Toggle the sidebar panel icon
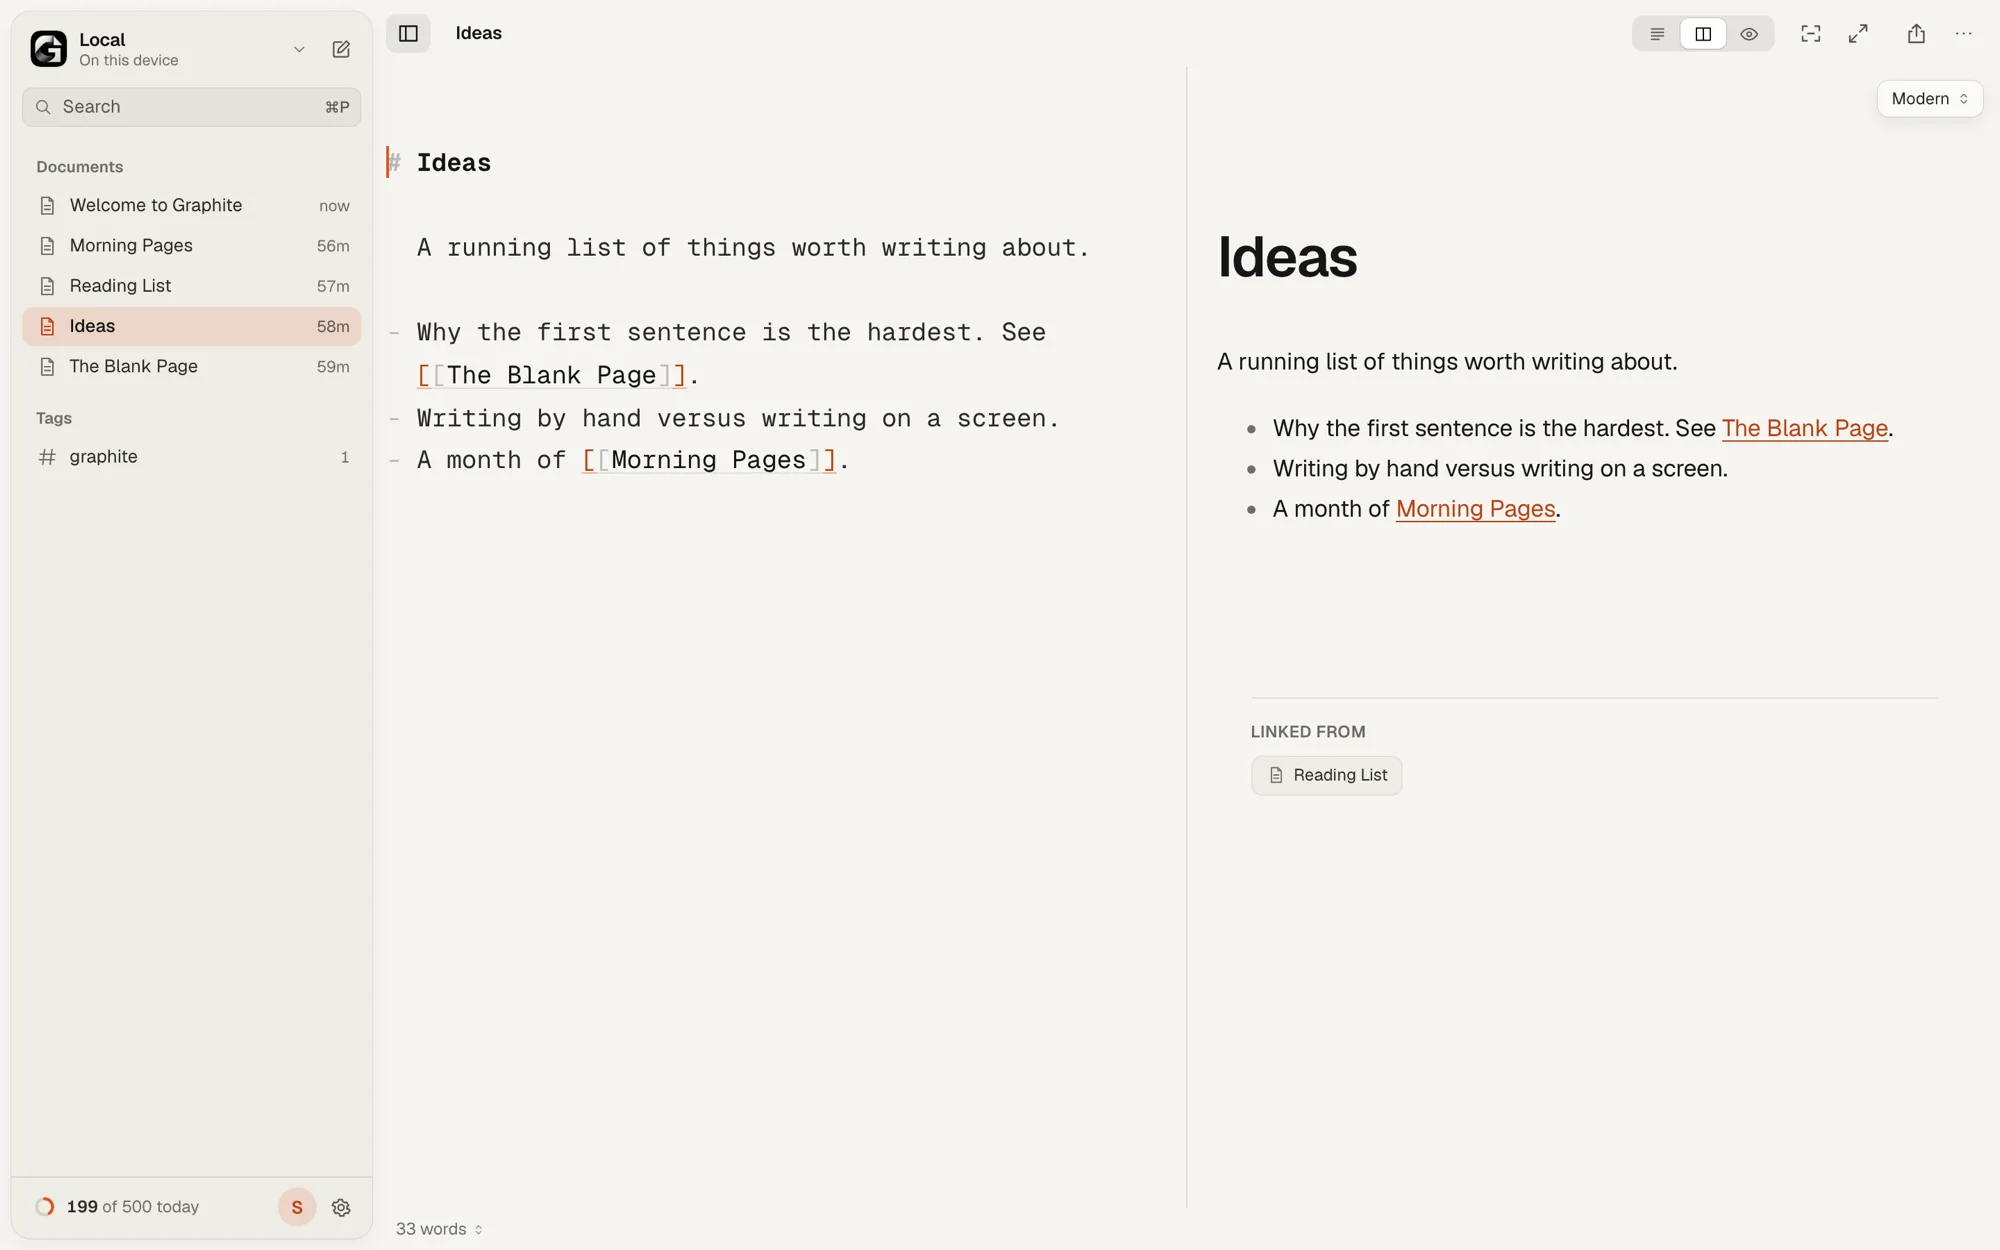 [408, 33]
